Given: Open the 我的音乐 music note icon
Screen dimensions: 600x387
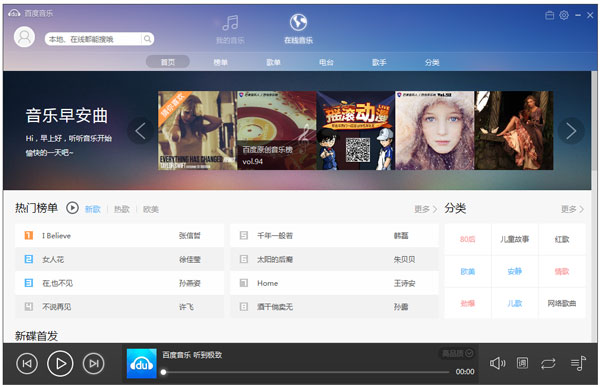Looking at the screenshot, I should click(x=230, y=23).
